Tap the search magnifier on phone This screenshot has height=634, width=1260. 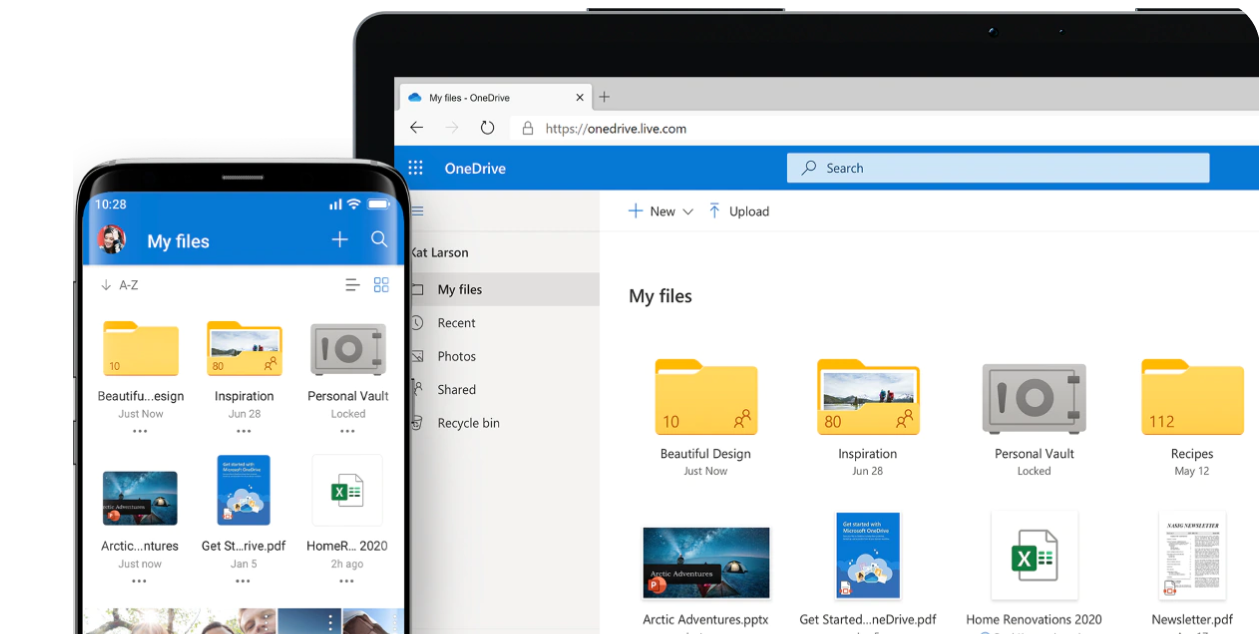point(379,240)
